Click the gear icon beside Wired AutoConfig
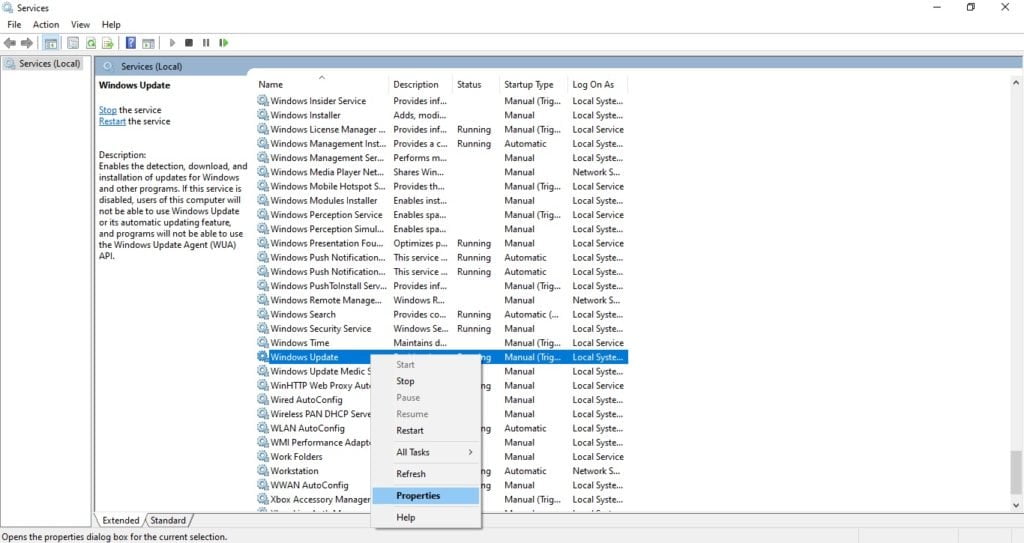 [x=263, y=399]
